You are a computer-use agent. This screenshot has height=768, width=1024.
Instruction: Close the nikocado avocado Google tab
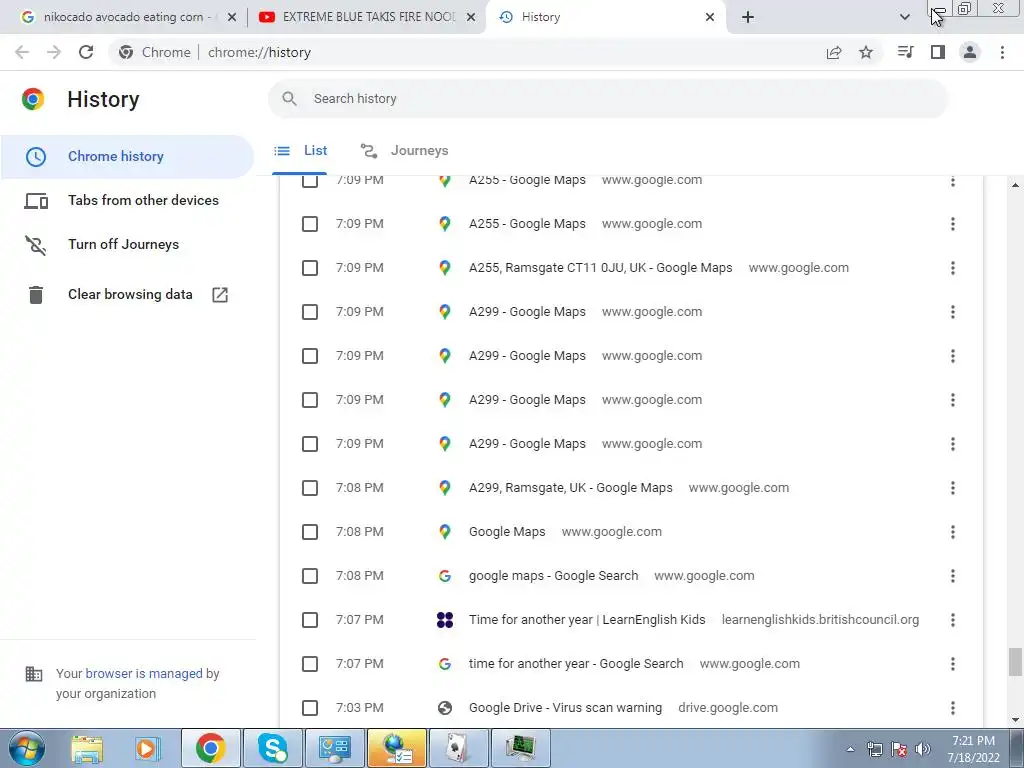coord(232,17)
